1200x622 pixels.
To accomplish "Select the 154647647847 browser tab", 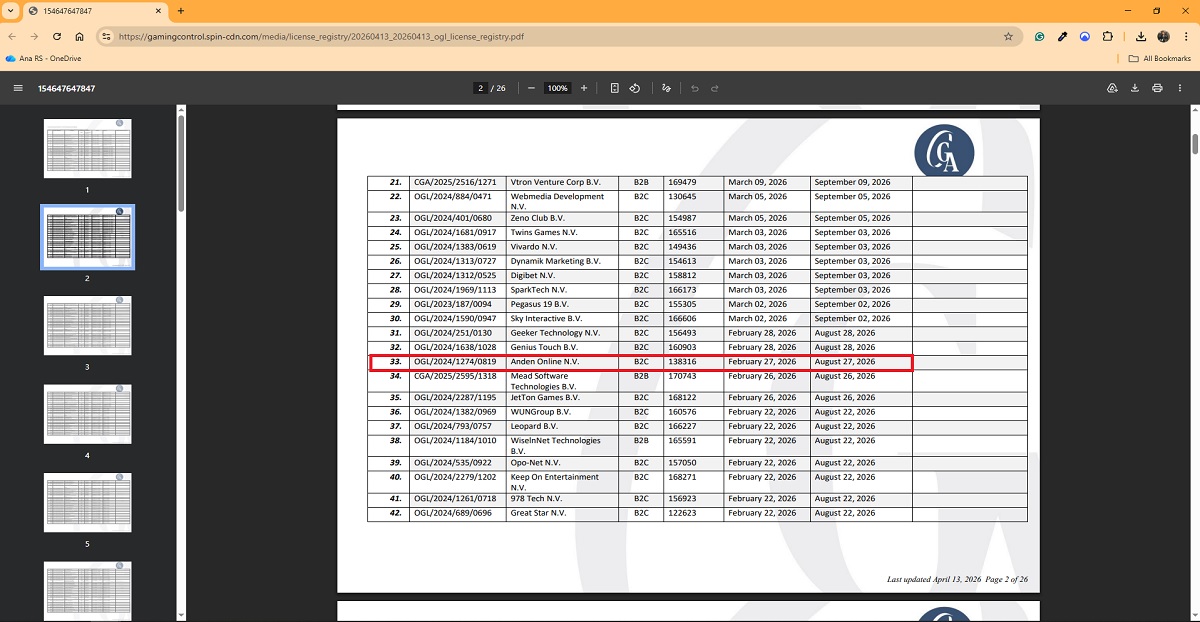I will click(x=90, y=11).
